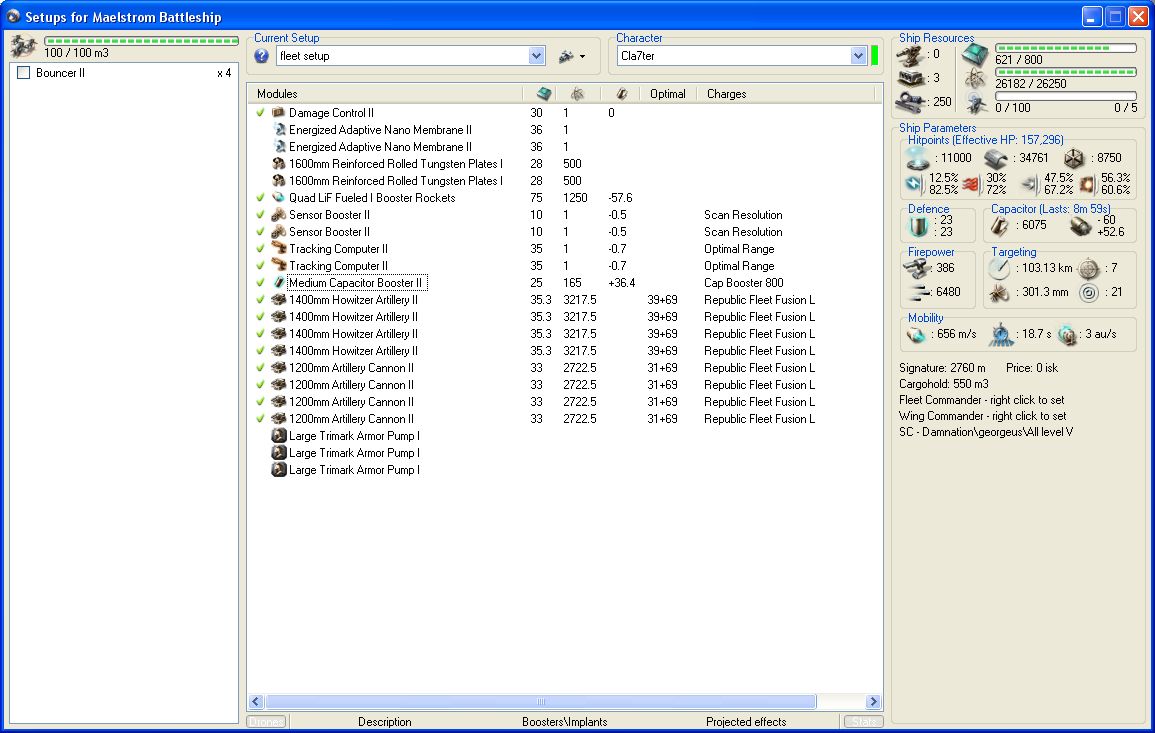This screenshot has width=1155, height=733.
Task: Click the volley damage icon showing 6480
Action: pos(918,292)
